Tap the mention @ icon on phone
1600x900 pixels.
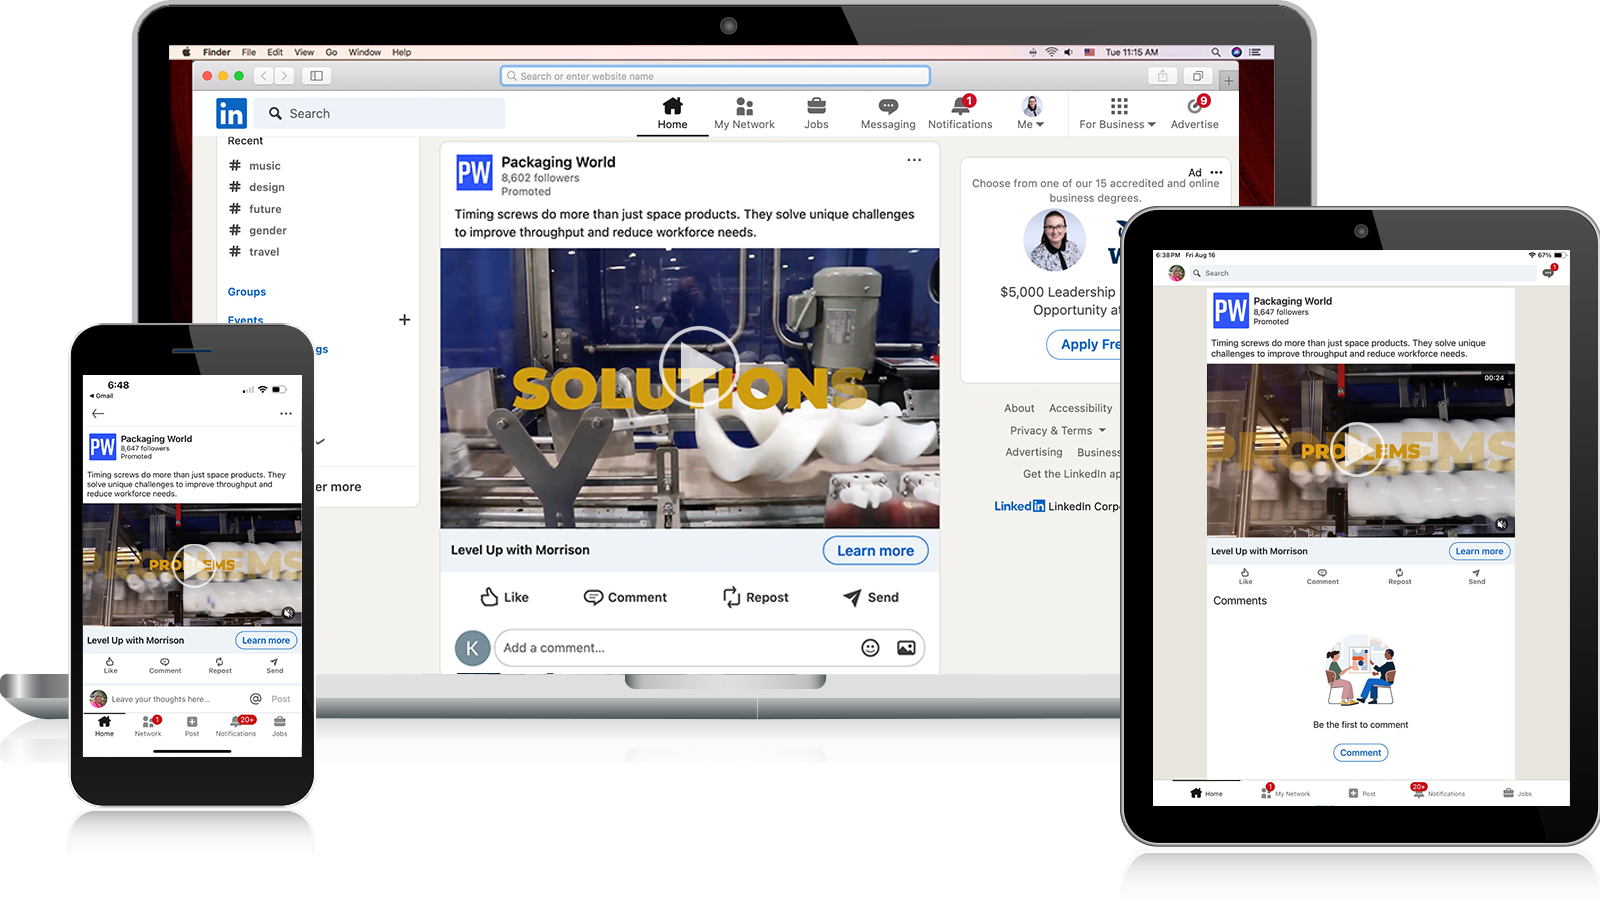pos(256,699)
